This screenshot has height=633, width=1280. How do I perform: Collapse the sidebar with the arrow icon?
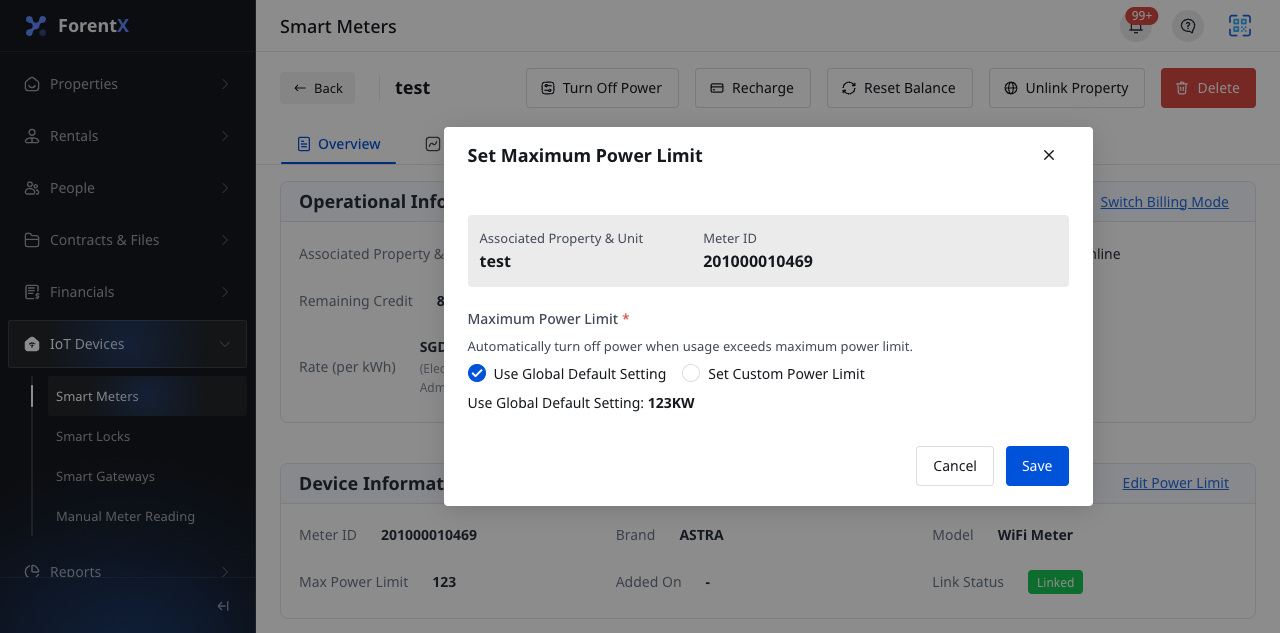[223, 606]
